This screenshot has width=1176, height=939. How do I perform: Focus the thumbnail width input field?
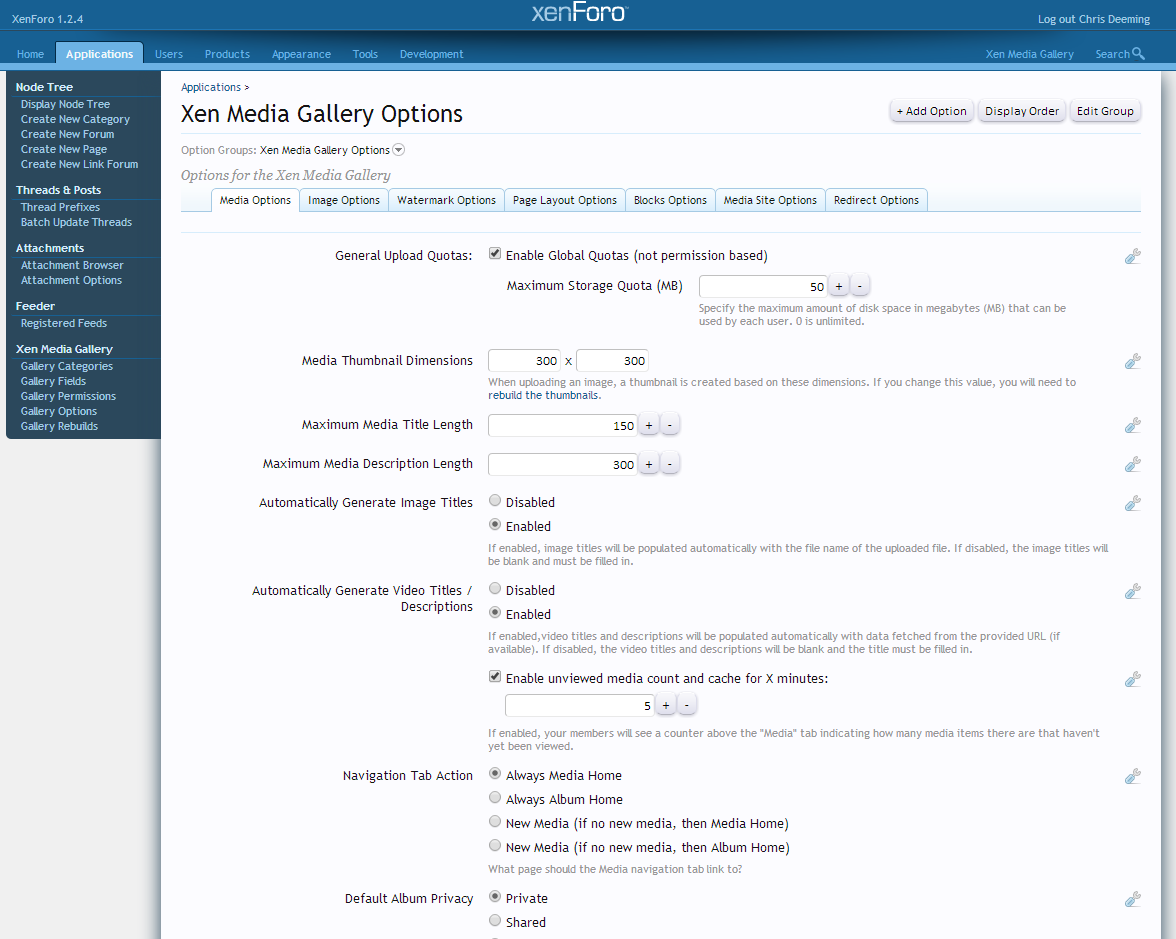(x=524, y=361)
